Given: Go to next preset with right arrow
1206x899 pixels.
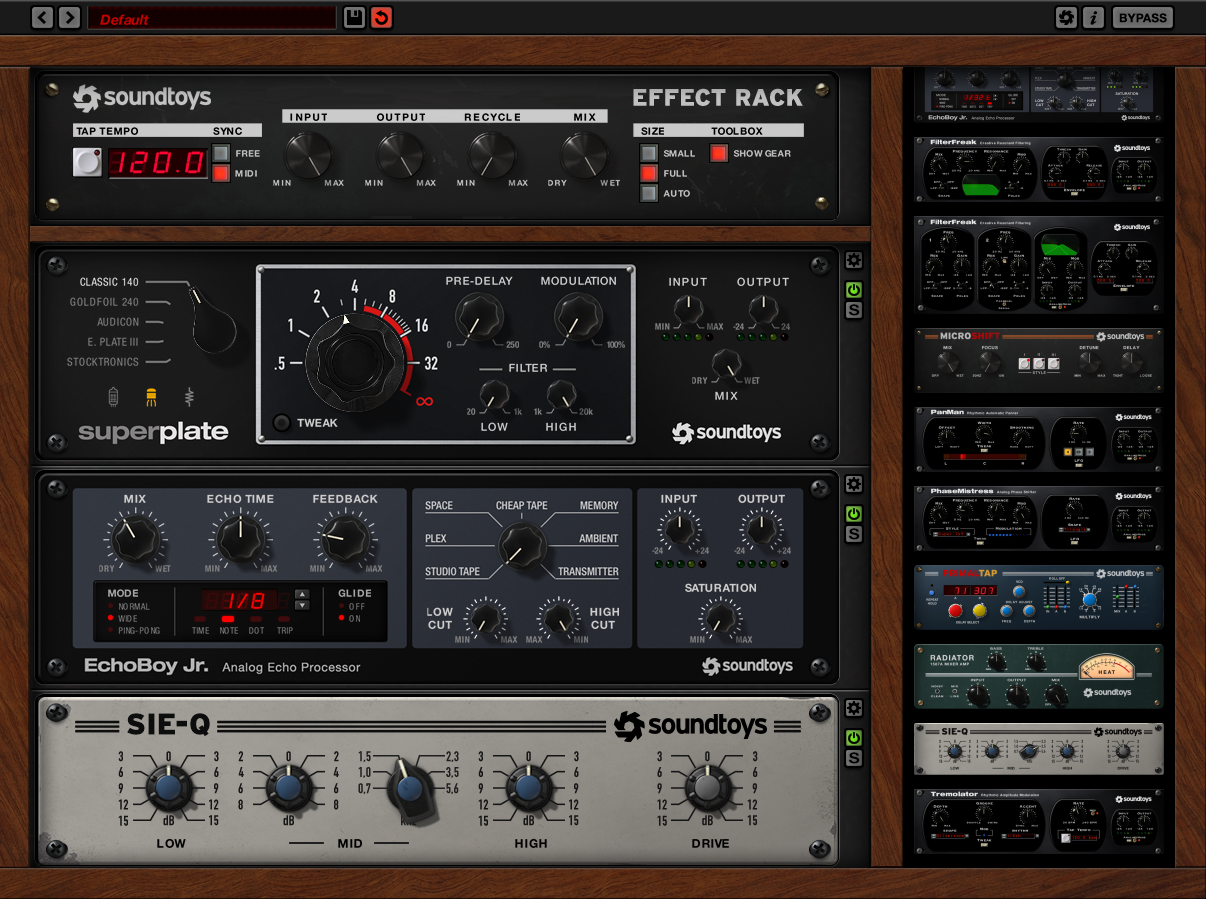Looking at the screenshot, I should (x=69, y=17).
